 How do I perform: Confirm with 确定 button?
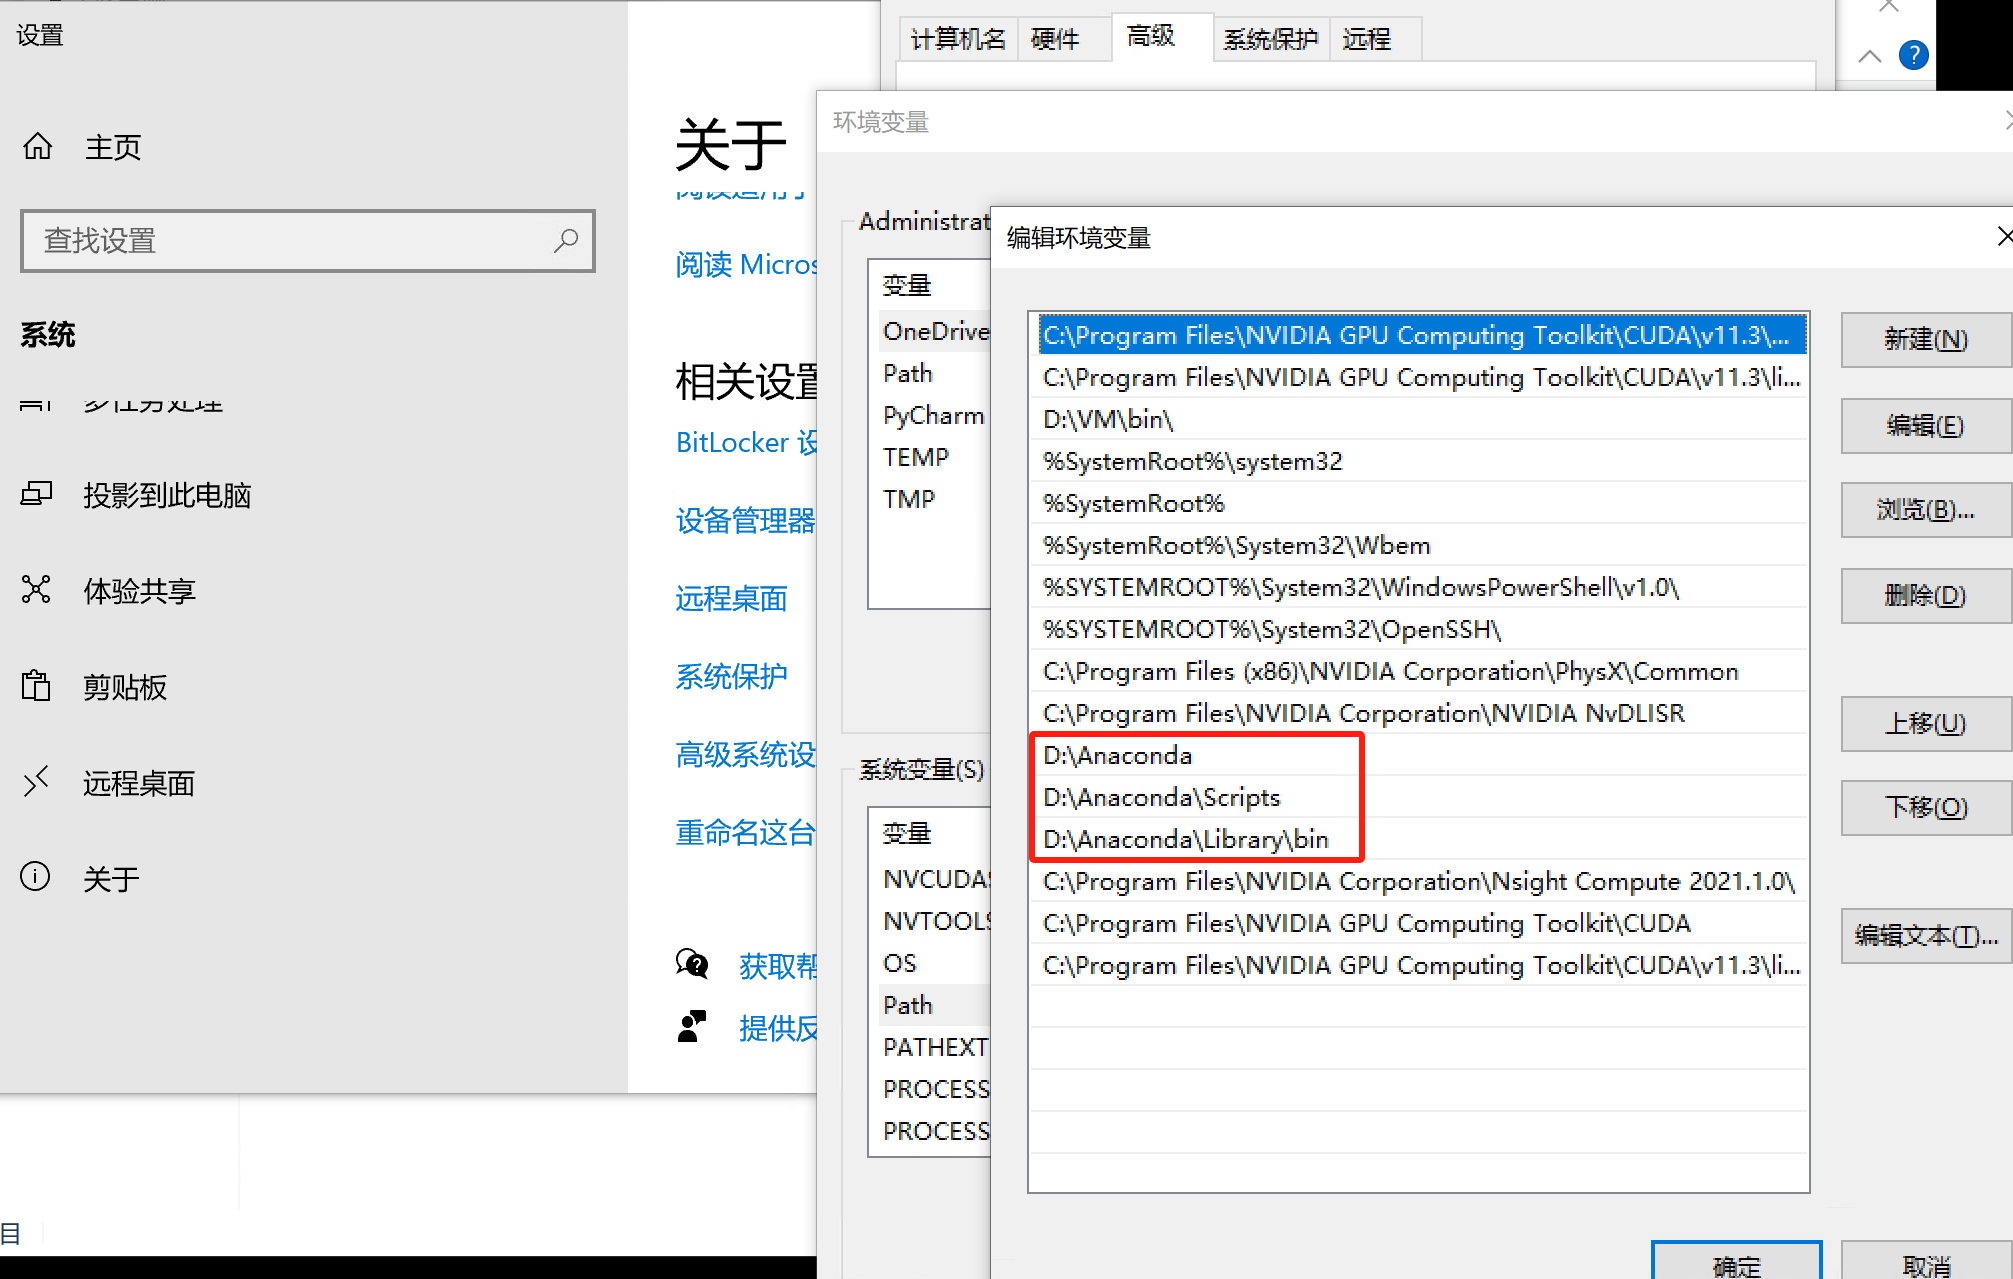tap(1736, 1262)
